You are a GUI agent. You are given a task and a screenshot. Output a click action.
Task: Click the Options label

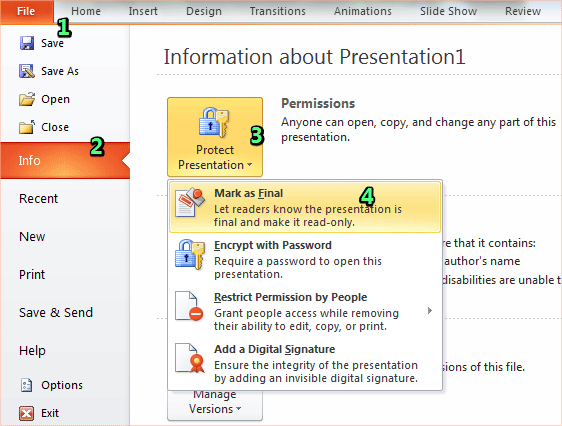(x=62, y=385)
